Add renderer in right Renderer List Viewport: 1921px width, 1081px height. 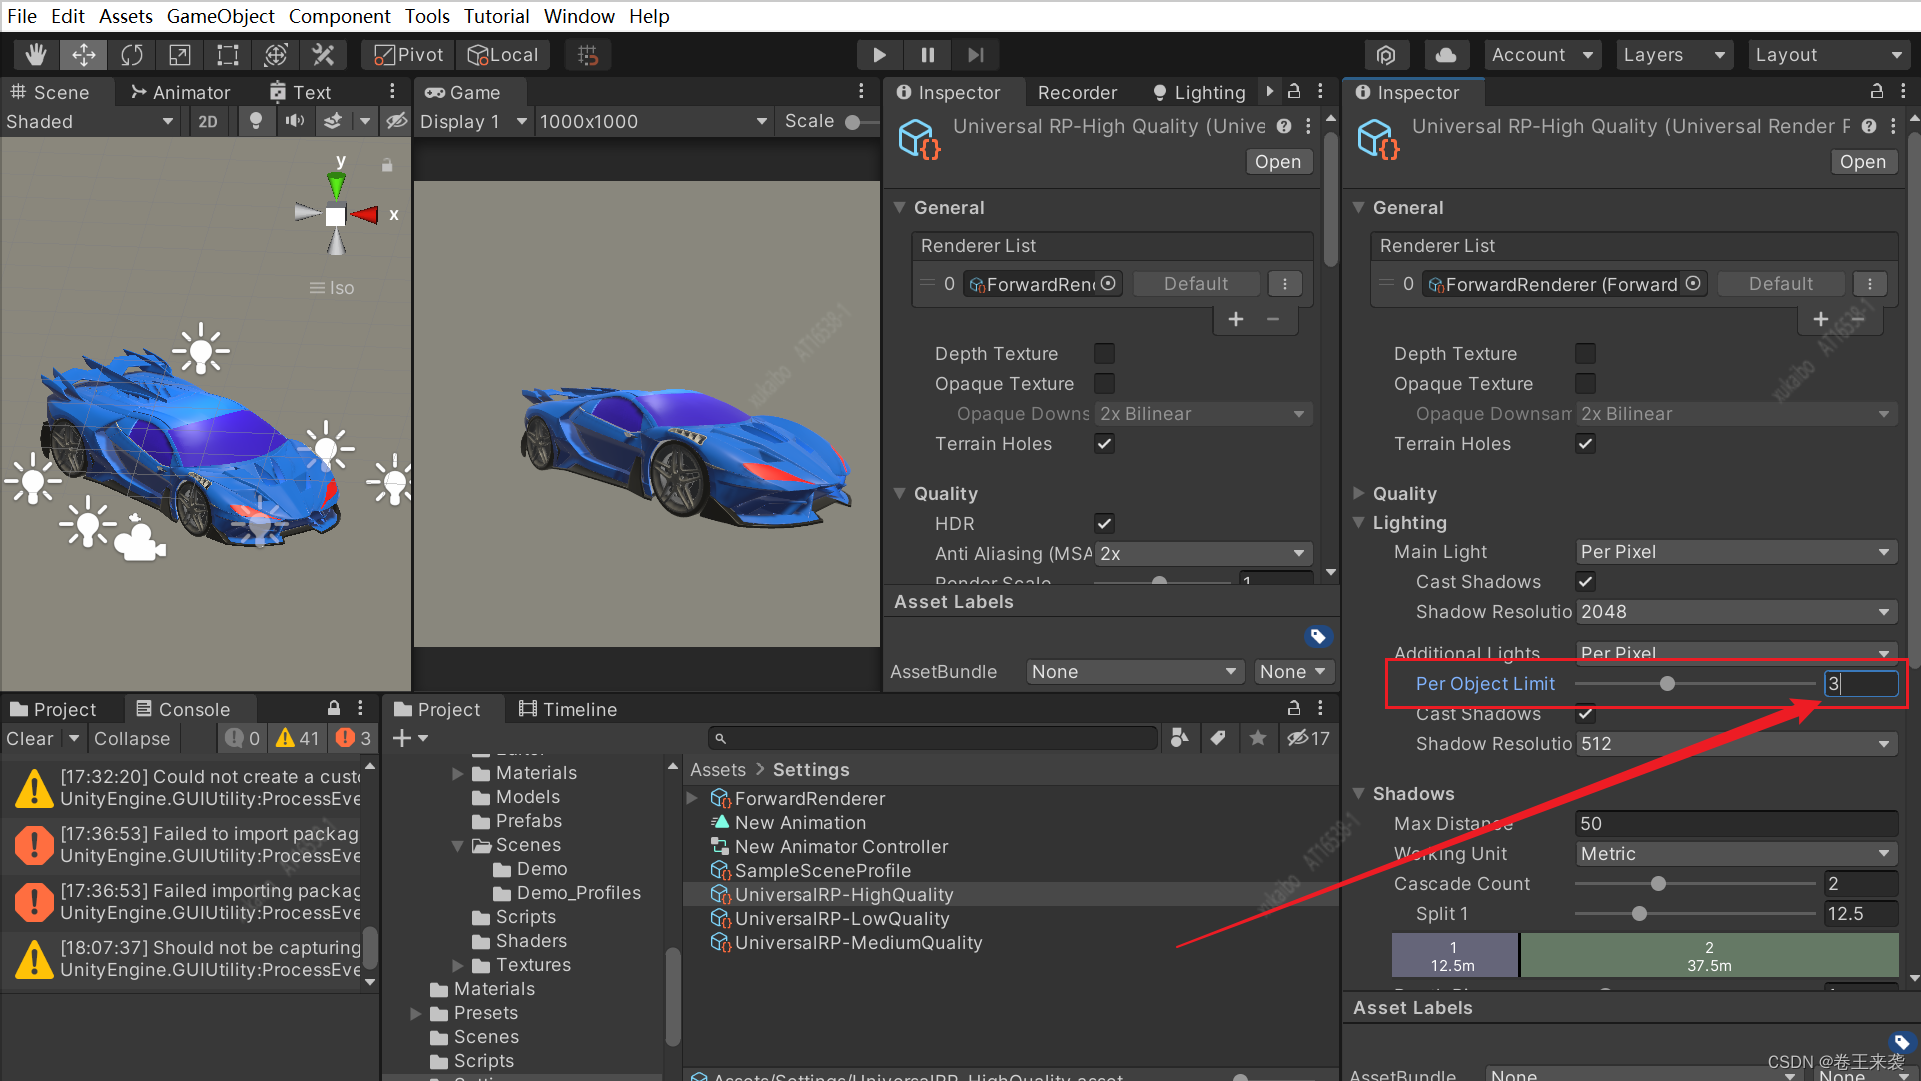point(1820,319)
